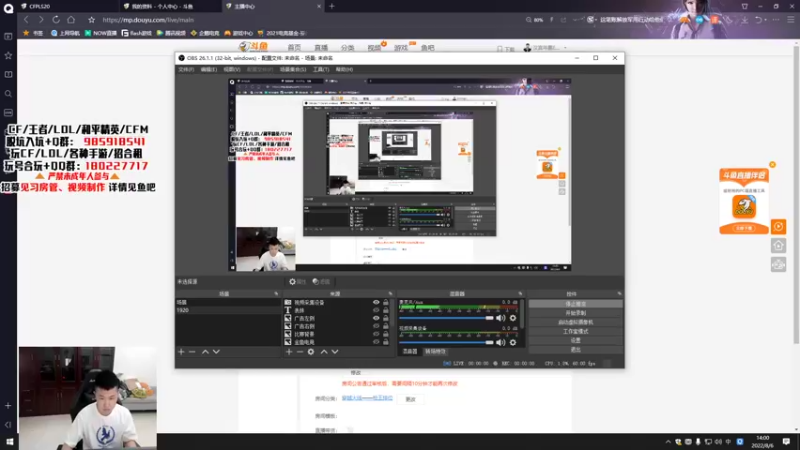800x450 pixels.
Task: Go back in the browser
Action: pyautogui.click(x=26, y=20)
